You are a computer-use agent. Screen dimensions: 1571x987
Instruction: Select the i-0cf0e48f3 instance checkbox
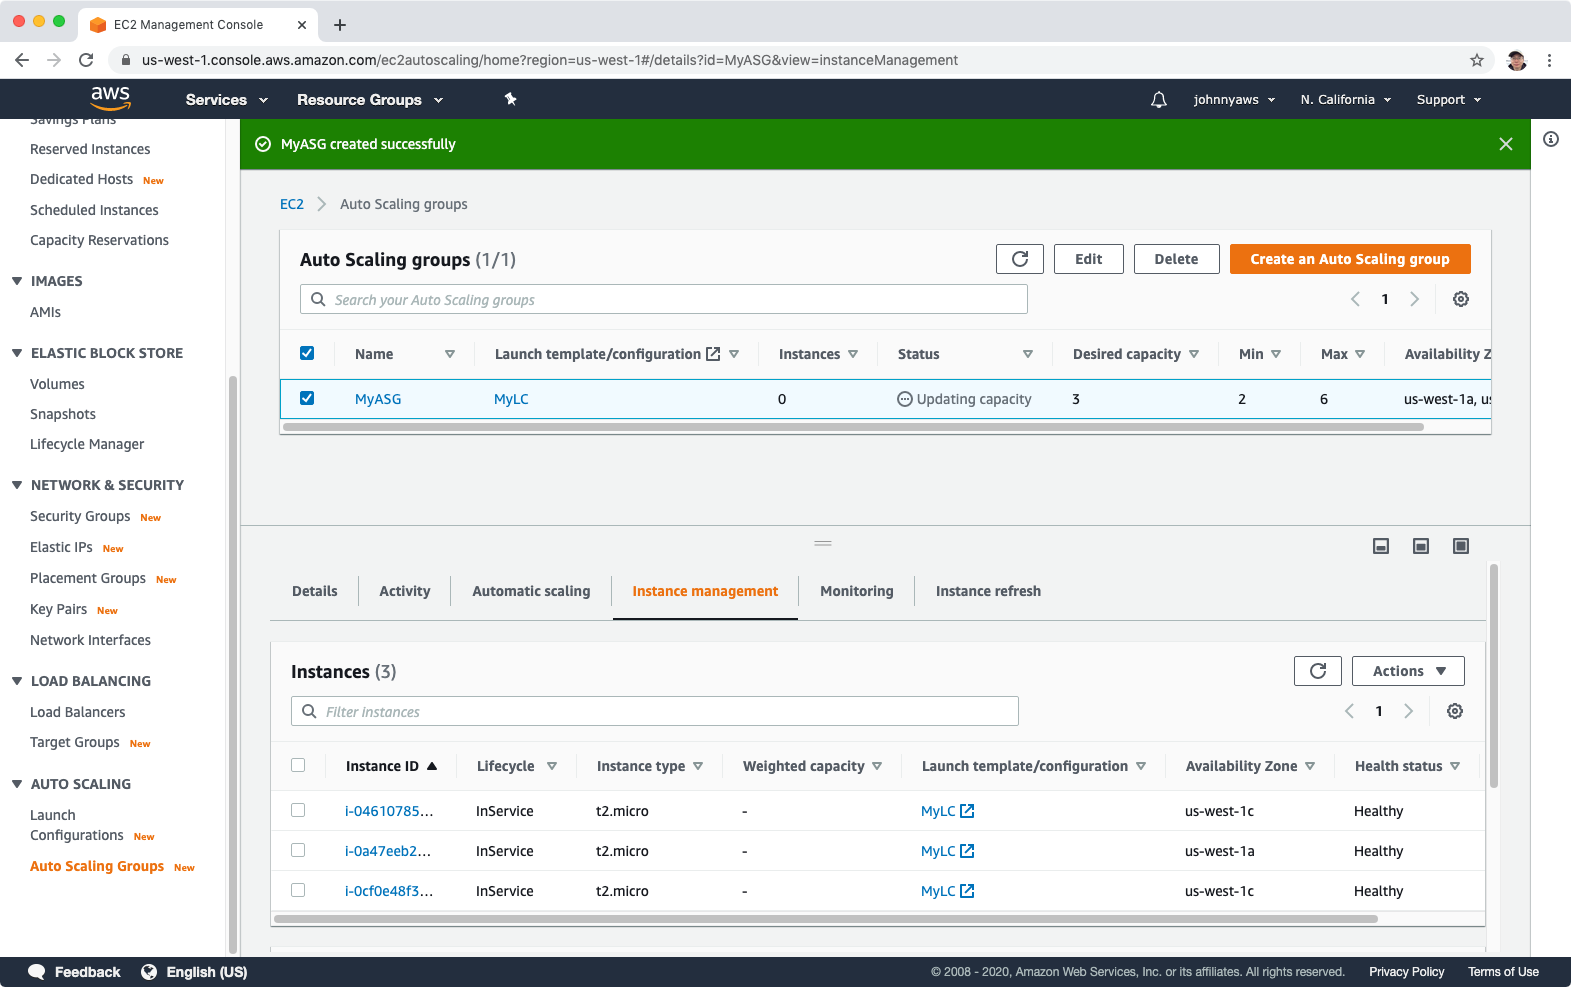[298, 890]
